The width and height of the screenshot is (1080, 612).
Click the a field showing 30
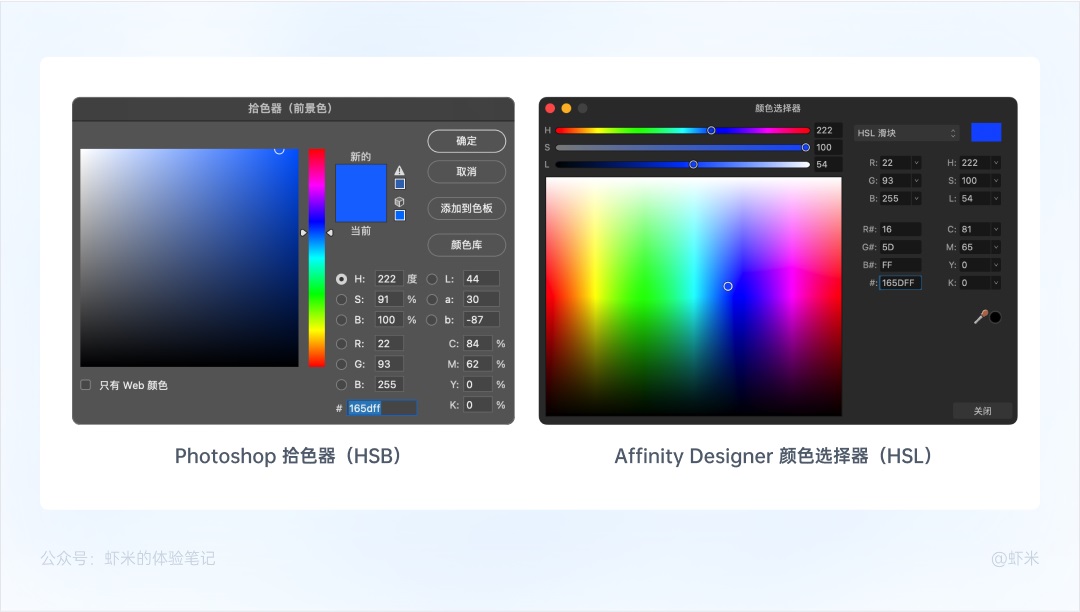click(481, 299)
